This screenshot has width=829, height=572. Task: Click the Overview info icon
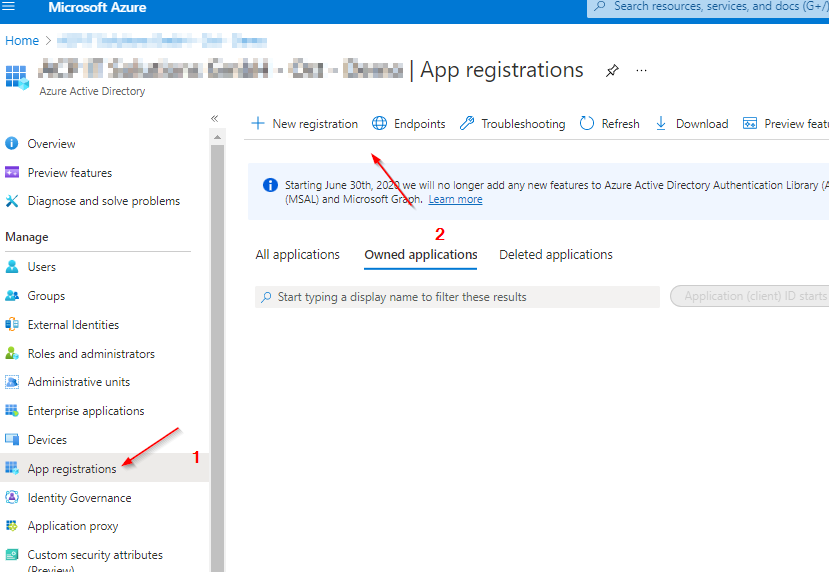click(12, 143)
